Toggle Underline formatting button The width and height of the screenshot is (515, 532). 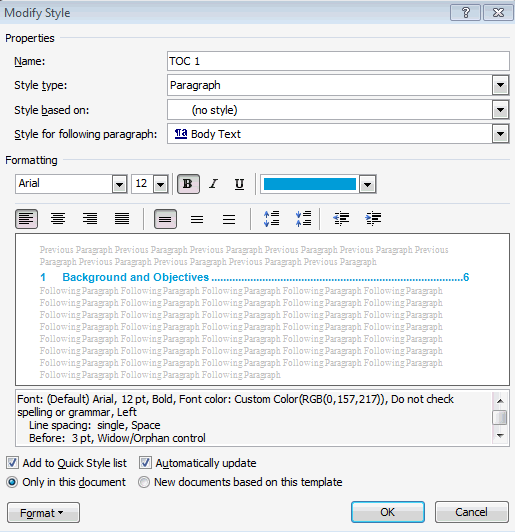[239, 184]
